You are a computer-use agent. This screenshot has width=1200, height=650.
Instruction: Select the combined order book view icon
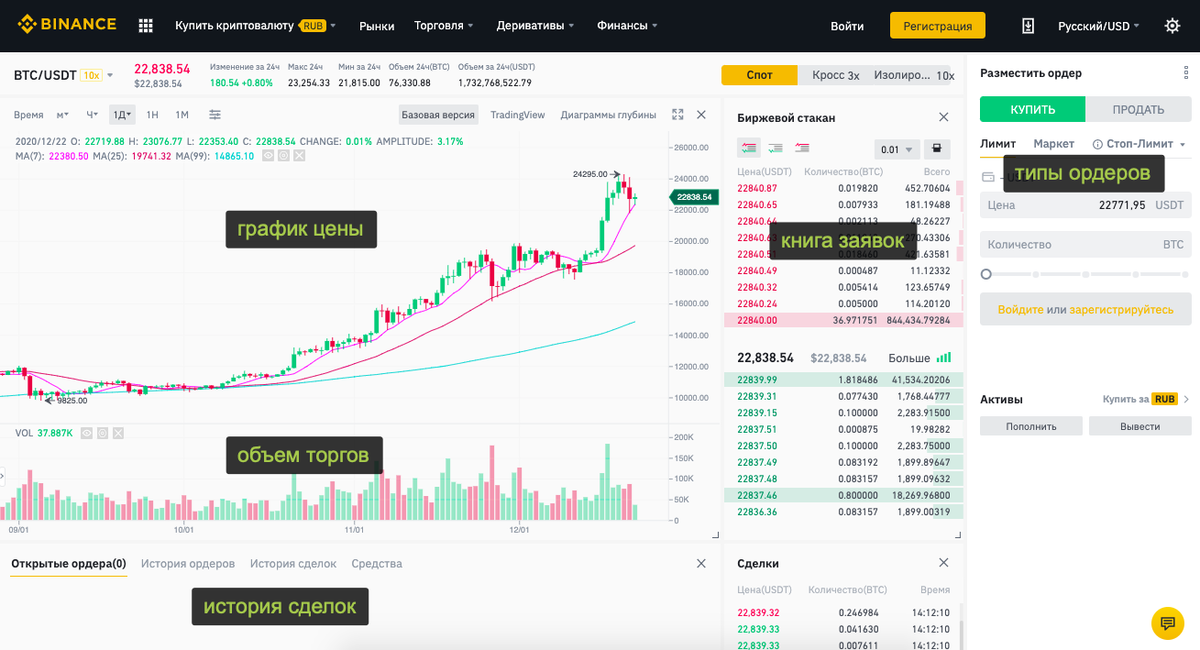point(749,148)
